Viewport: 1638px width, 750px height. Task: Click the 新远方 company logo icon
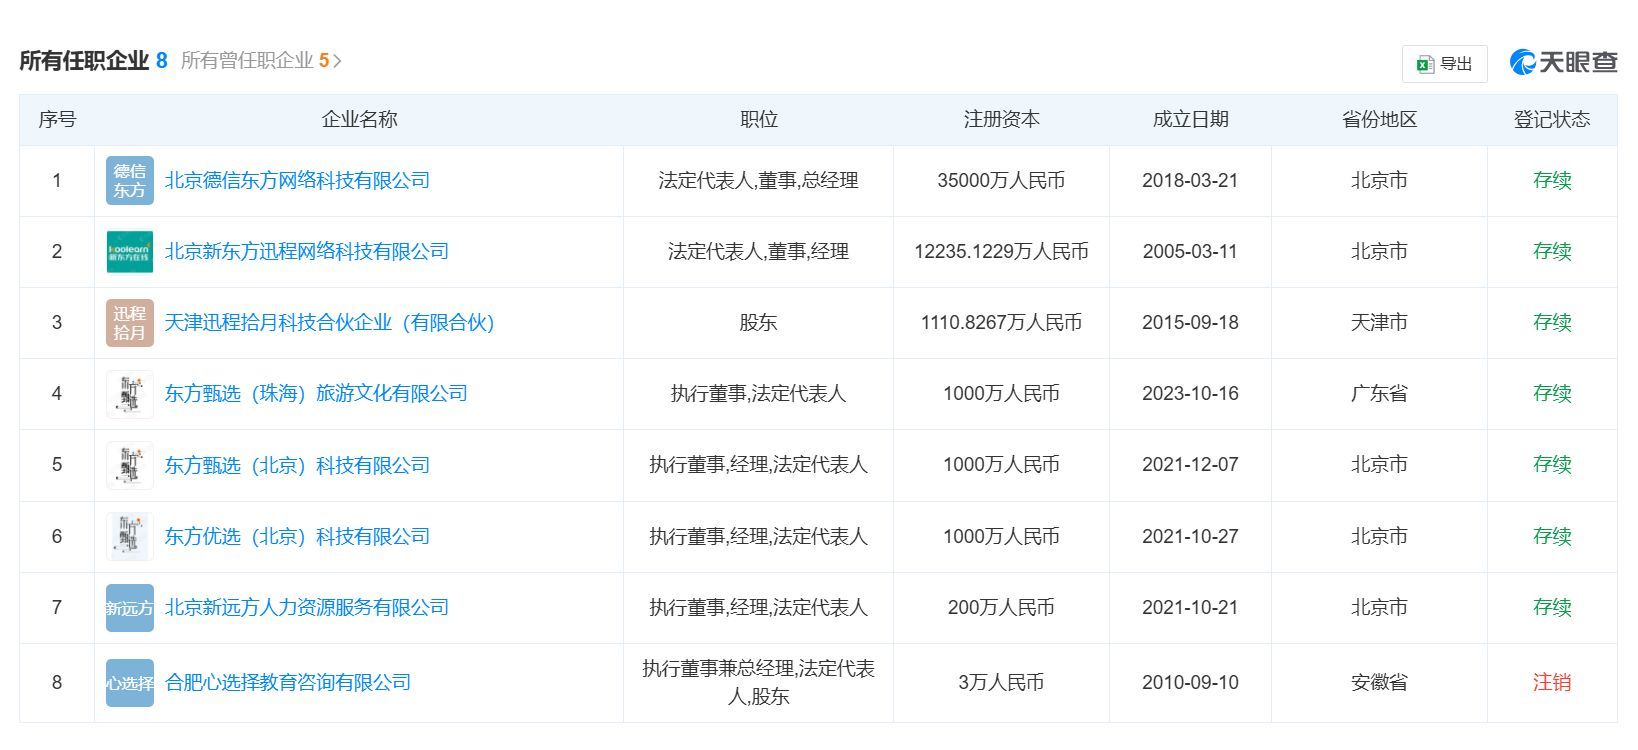[x=129, y=608]
